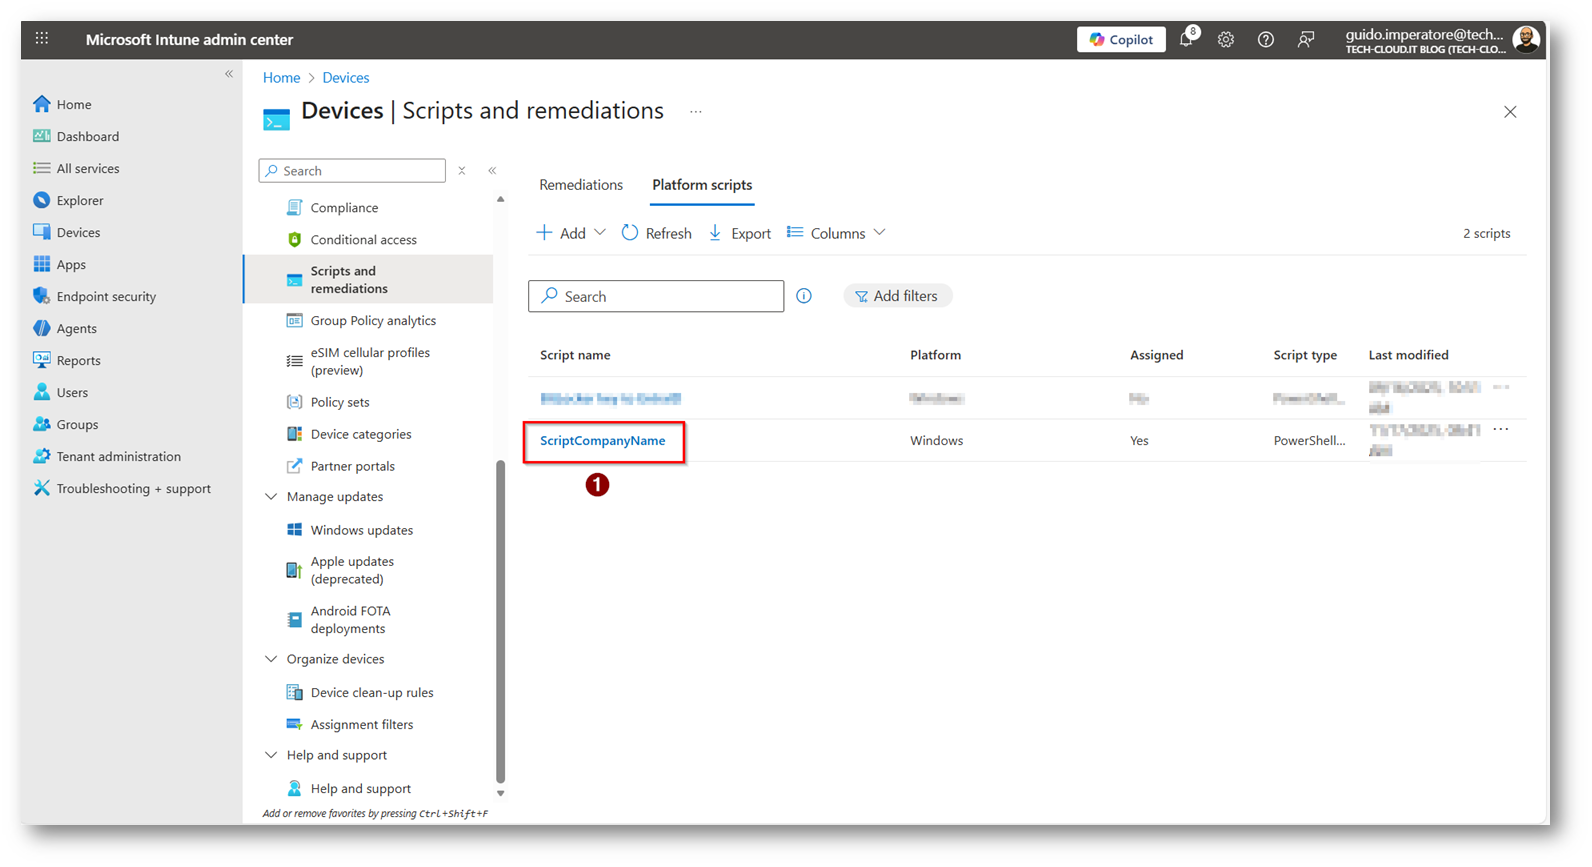This screenshot has height=867, width=1592.
Task: Open the Add script dropdown
Action: pos(571,233)
